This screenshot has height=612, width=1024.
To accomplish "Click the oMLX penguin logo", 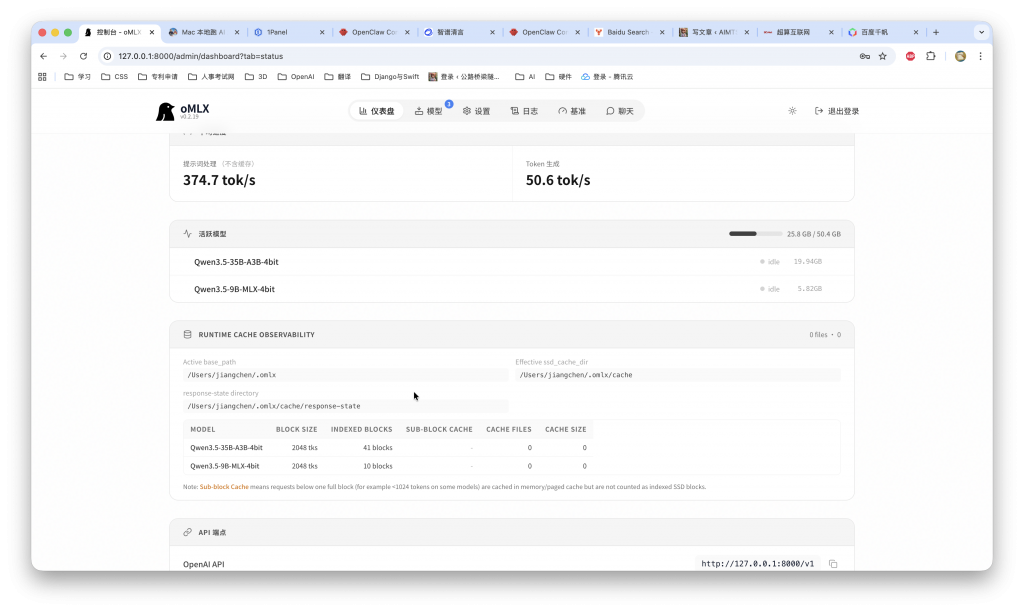I will pyautogui.click(x=165, y=112).
